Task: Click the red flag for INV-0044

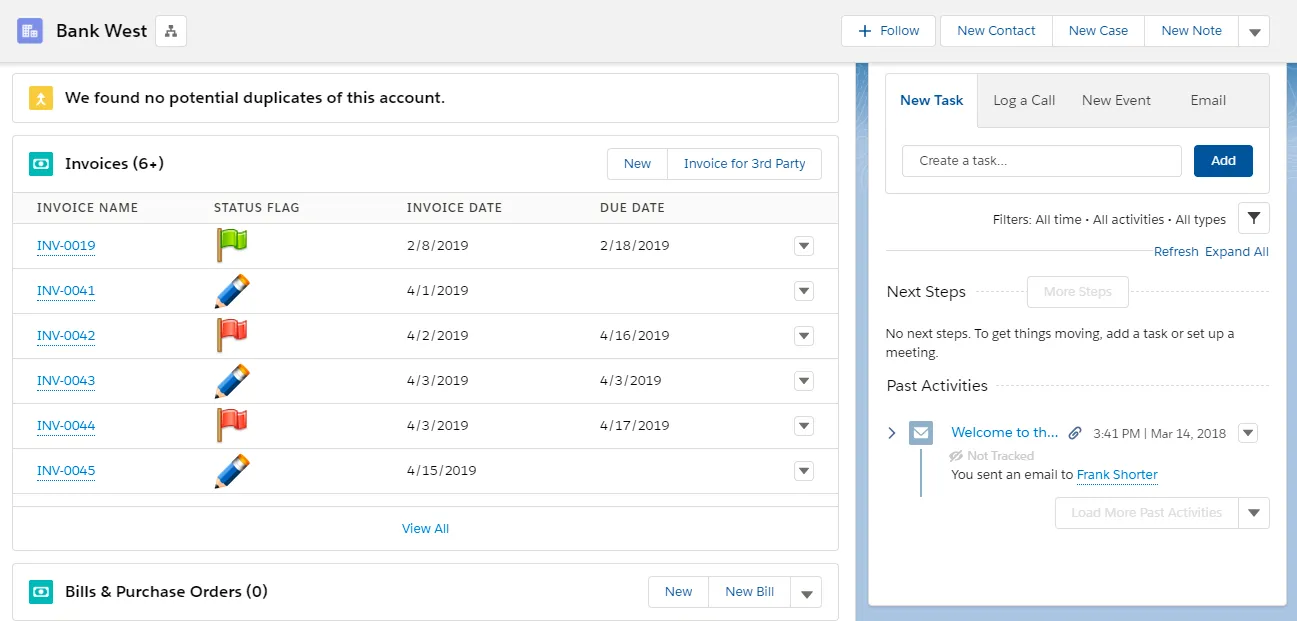Action: [231, 425]
